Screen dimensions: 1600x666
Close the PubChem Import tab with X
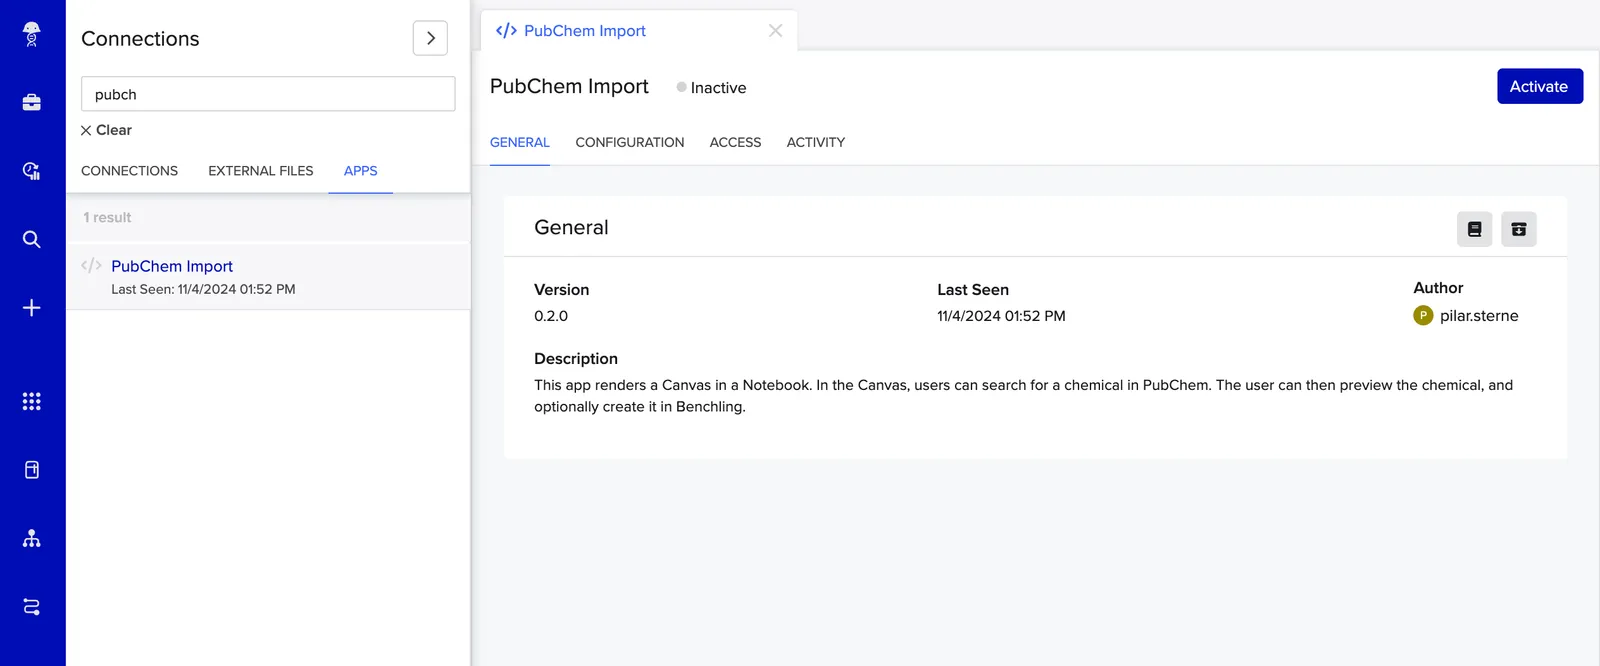[775, 31]
